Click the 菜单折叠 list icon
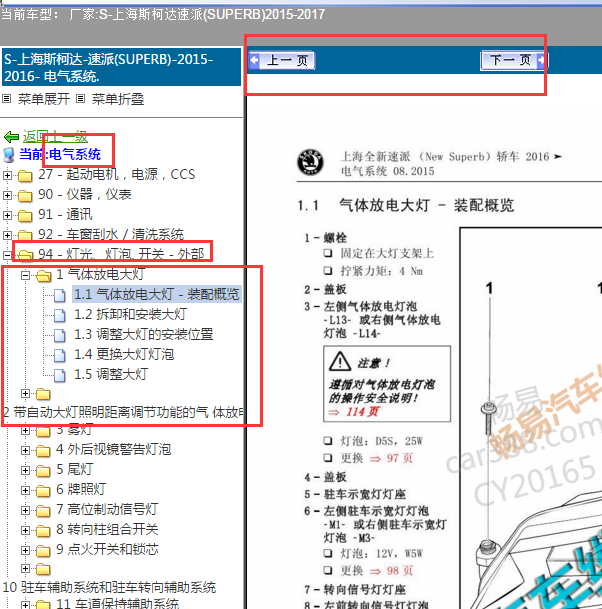The image size is (602, 609). [x=80, y=99]
